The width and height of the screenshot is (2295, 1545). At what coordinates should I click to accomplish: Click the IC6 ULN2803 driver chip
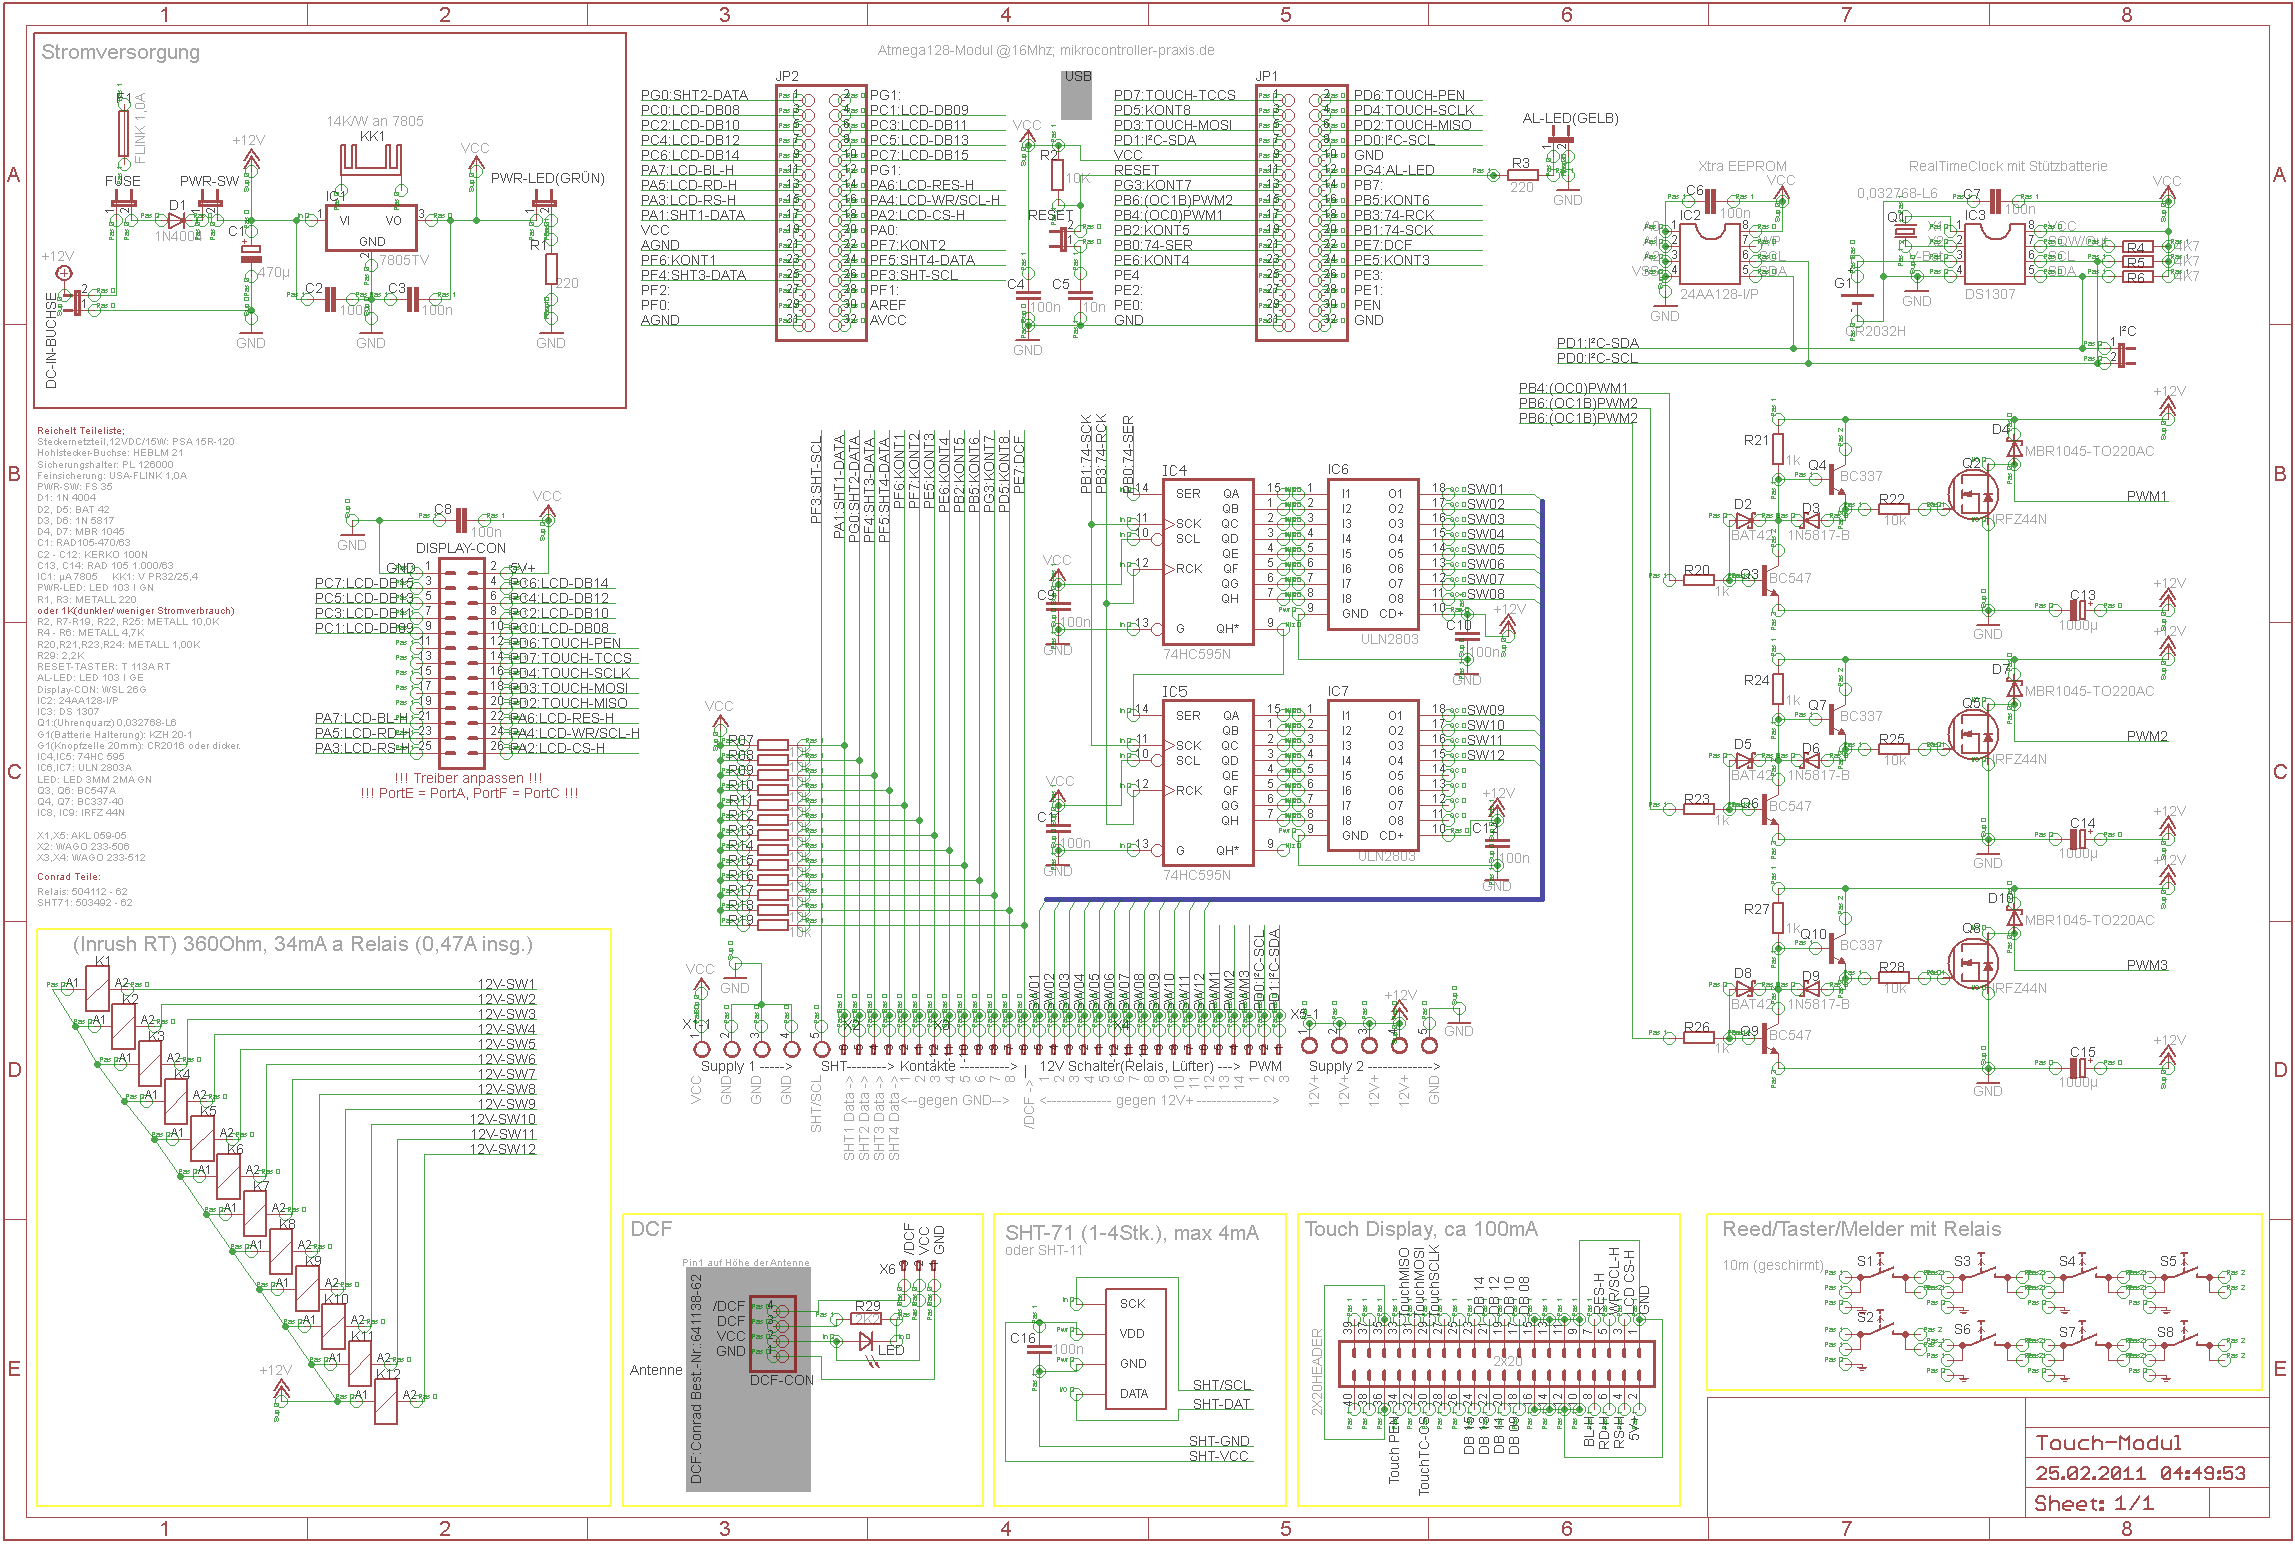click(x=1372, y=553)
